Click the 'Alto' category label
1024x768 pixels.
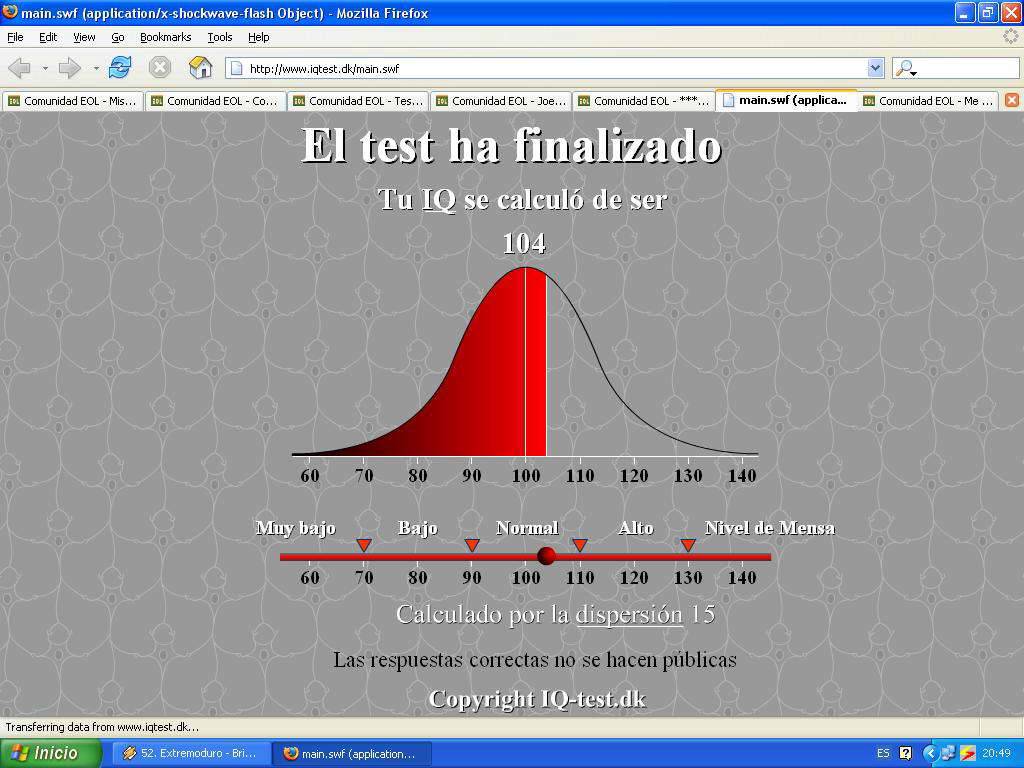(x=636, y=528)
